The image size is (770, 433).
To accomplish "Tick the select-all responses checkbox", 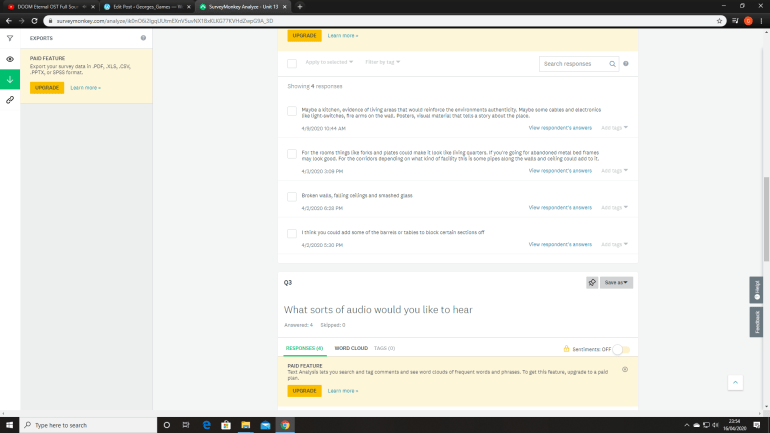I will tap(292, 63).
